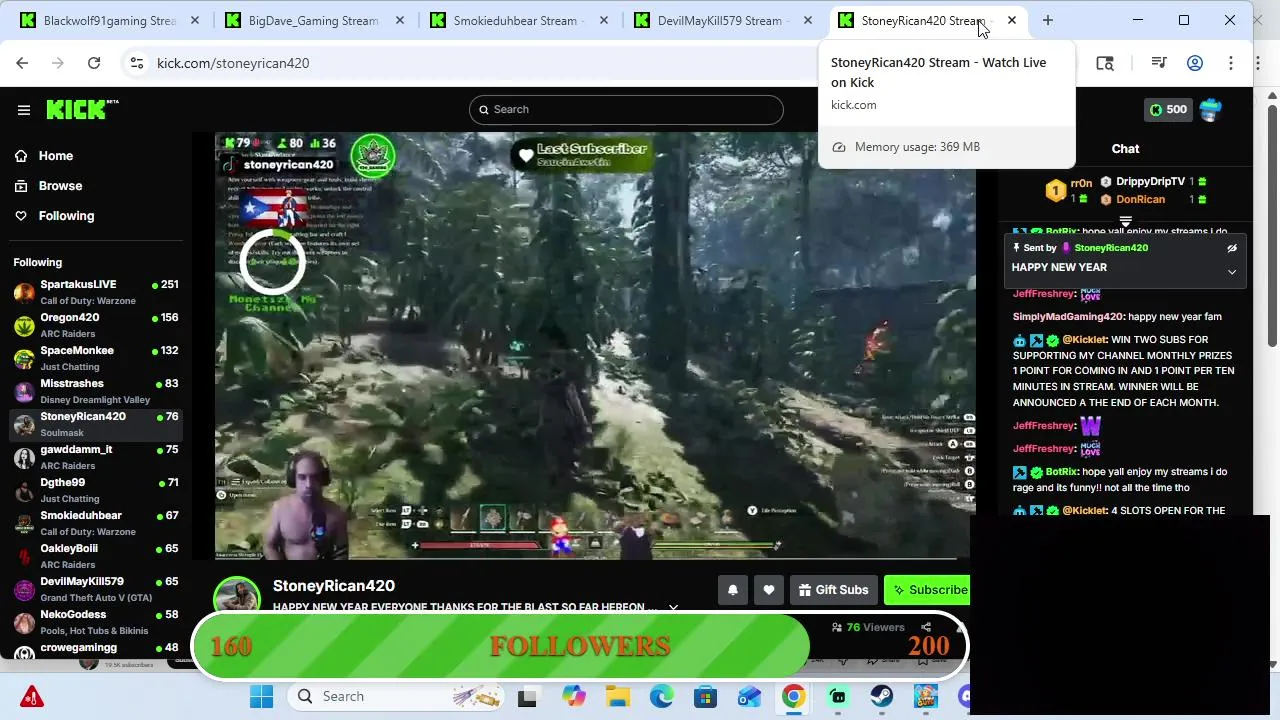This screenshot has height=720, width=1280.
Task: Click the kick.com/stoneyrican420 address bar
Action: tap(232, 63)
